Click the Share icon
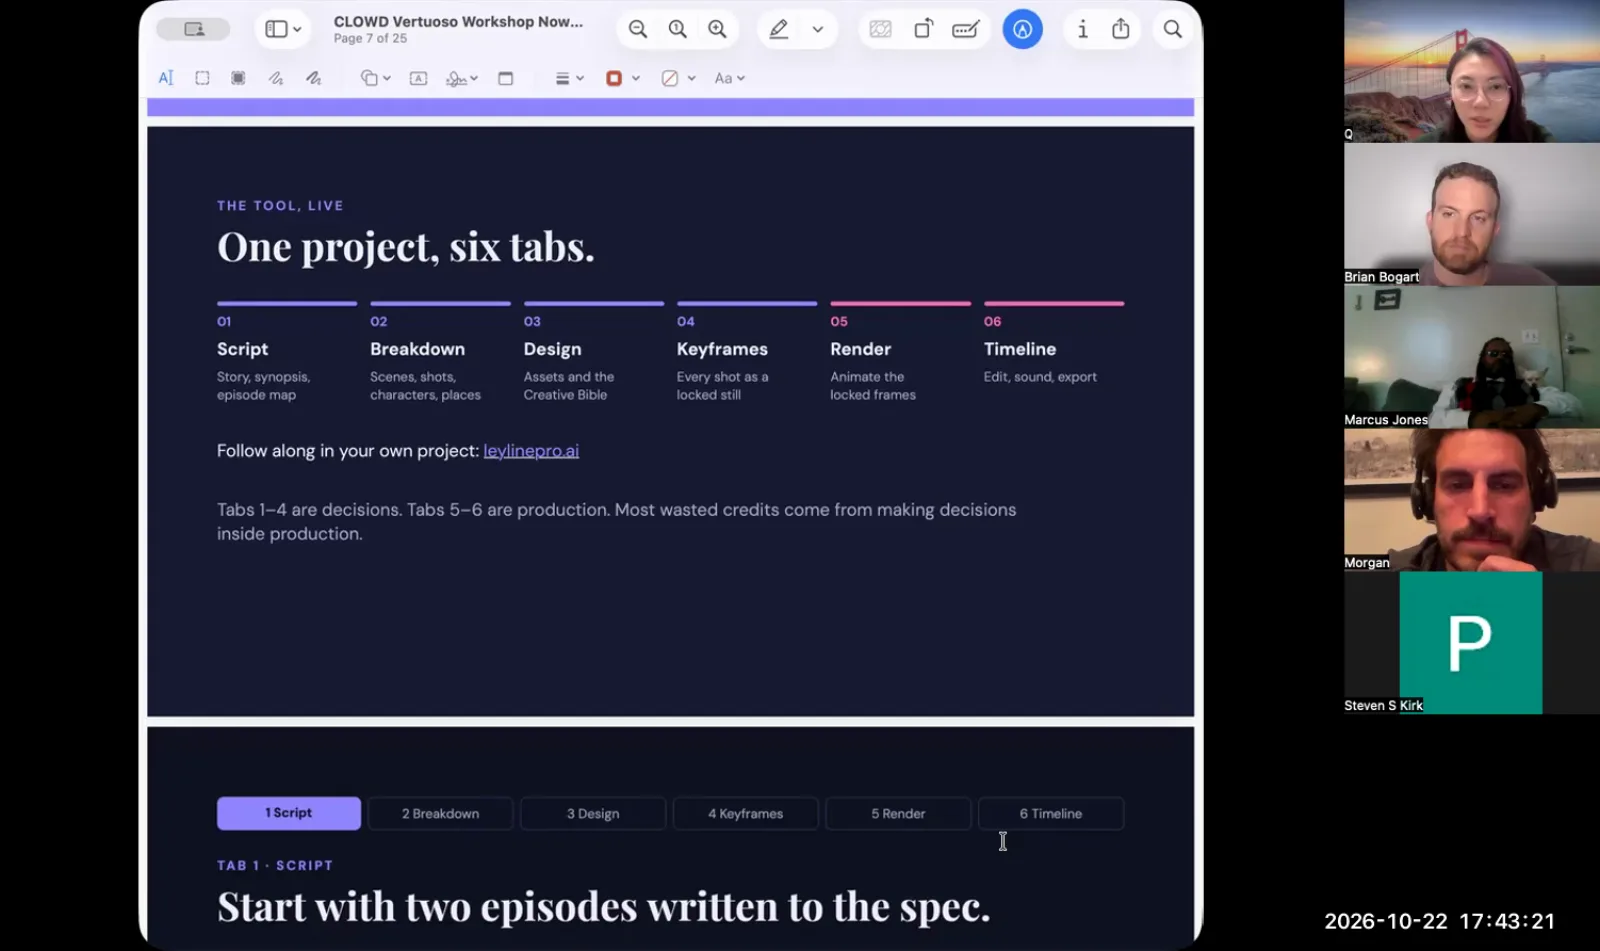This screenshot has height=951, width=1600. click(x=1121, y=29)
